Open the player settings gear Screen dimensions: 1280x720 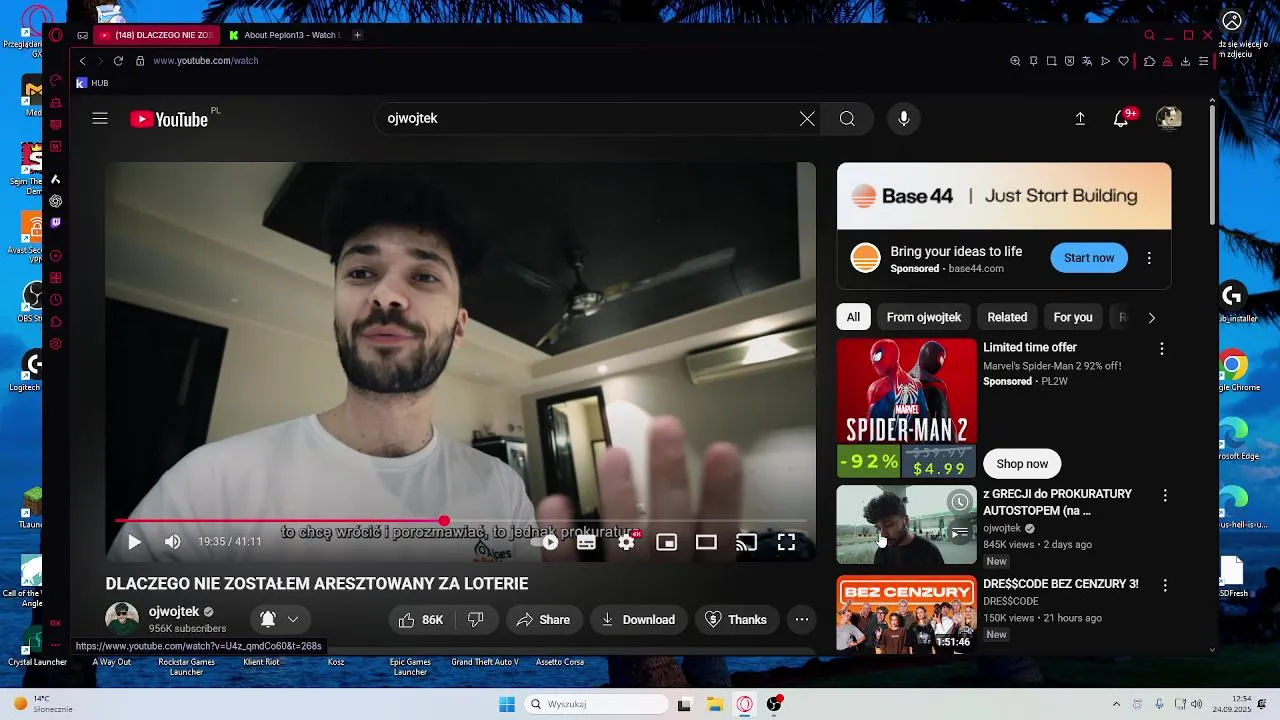[x=627, y=542]
